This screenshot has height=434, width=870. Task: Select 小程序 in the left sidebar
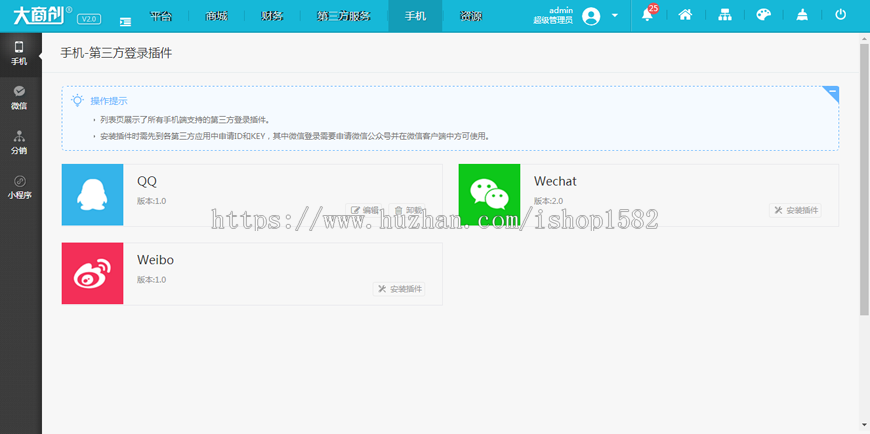(19, 188)
